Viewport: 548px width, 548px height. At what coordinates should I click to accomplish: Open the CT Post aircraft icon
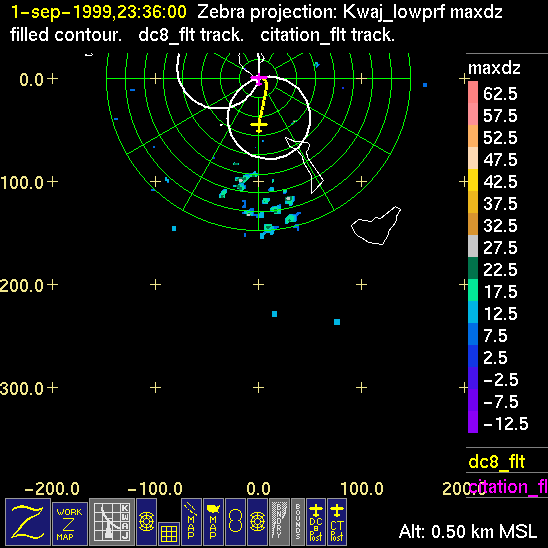click(337, 522)
